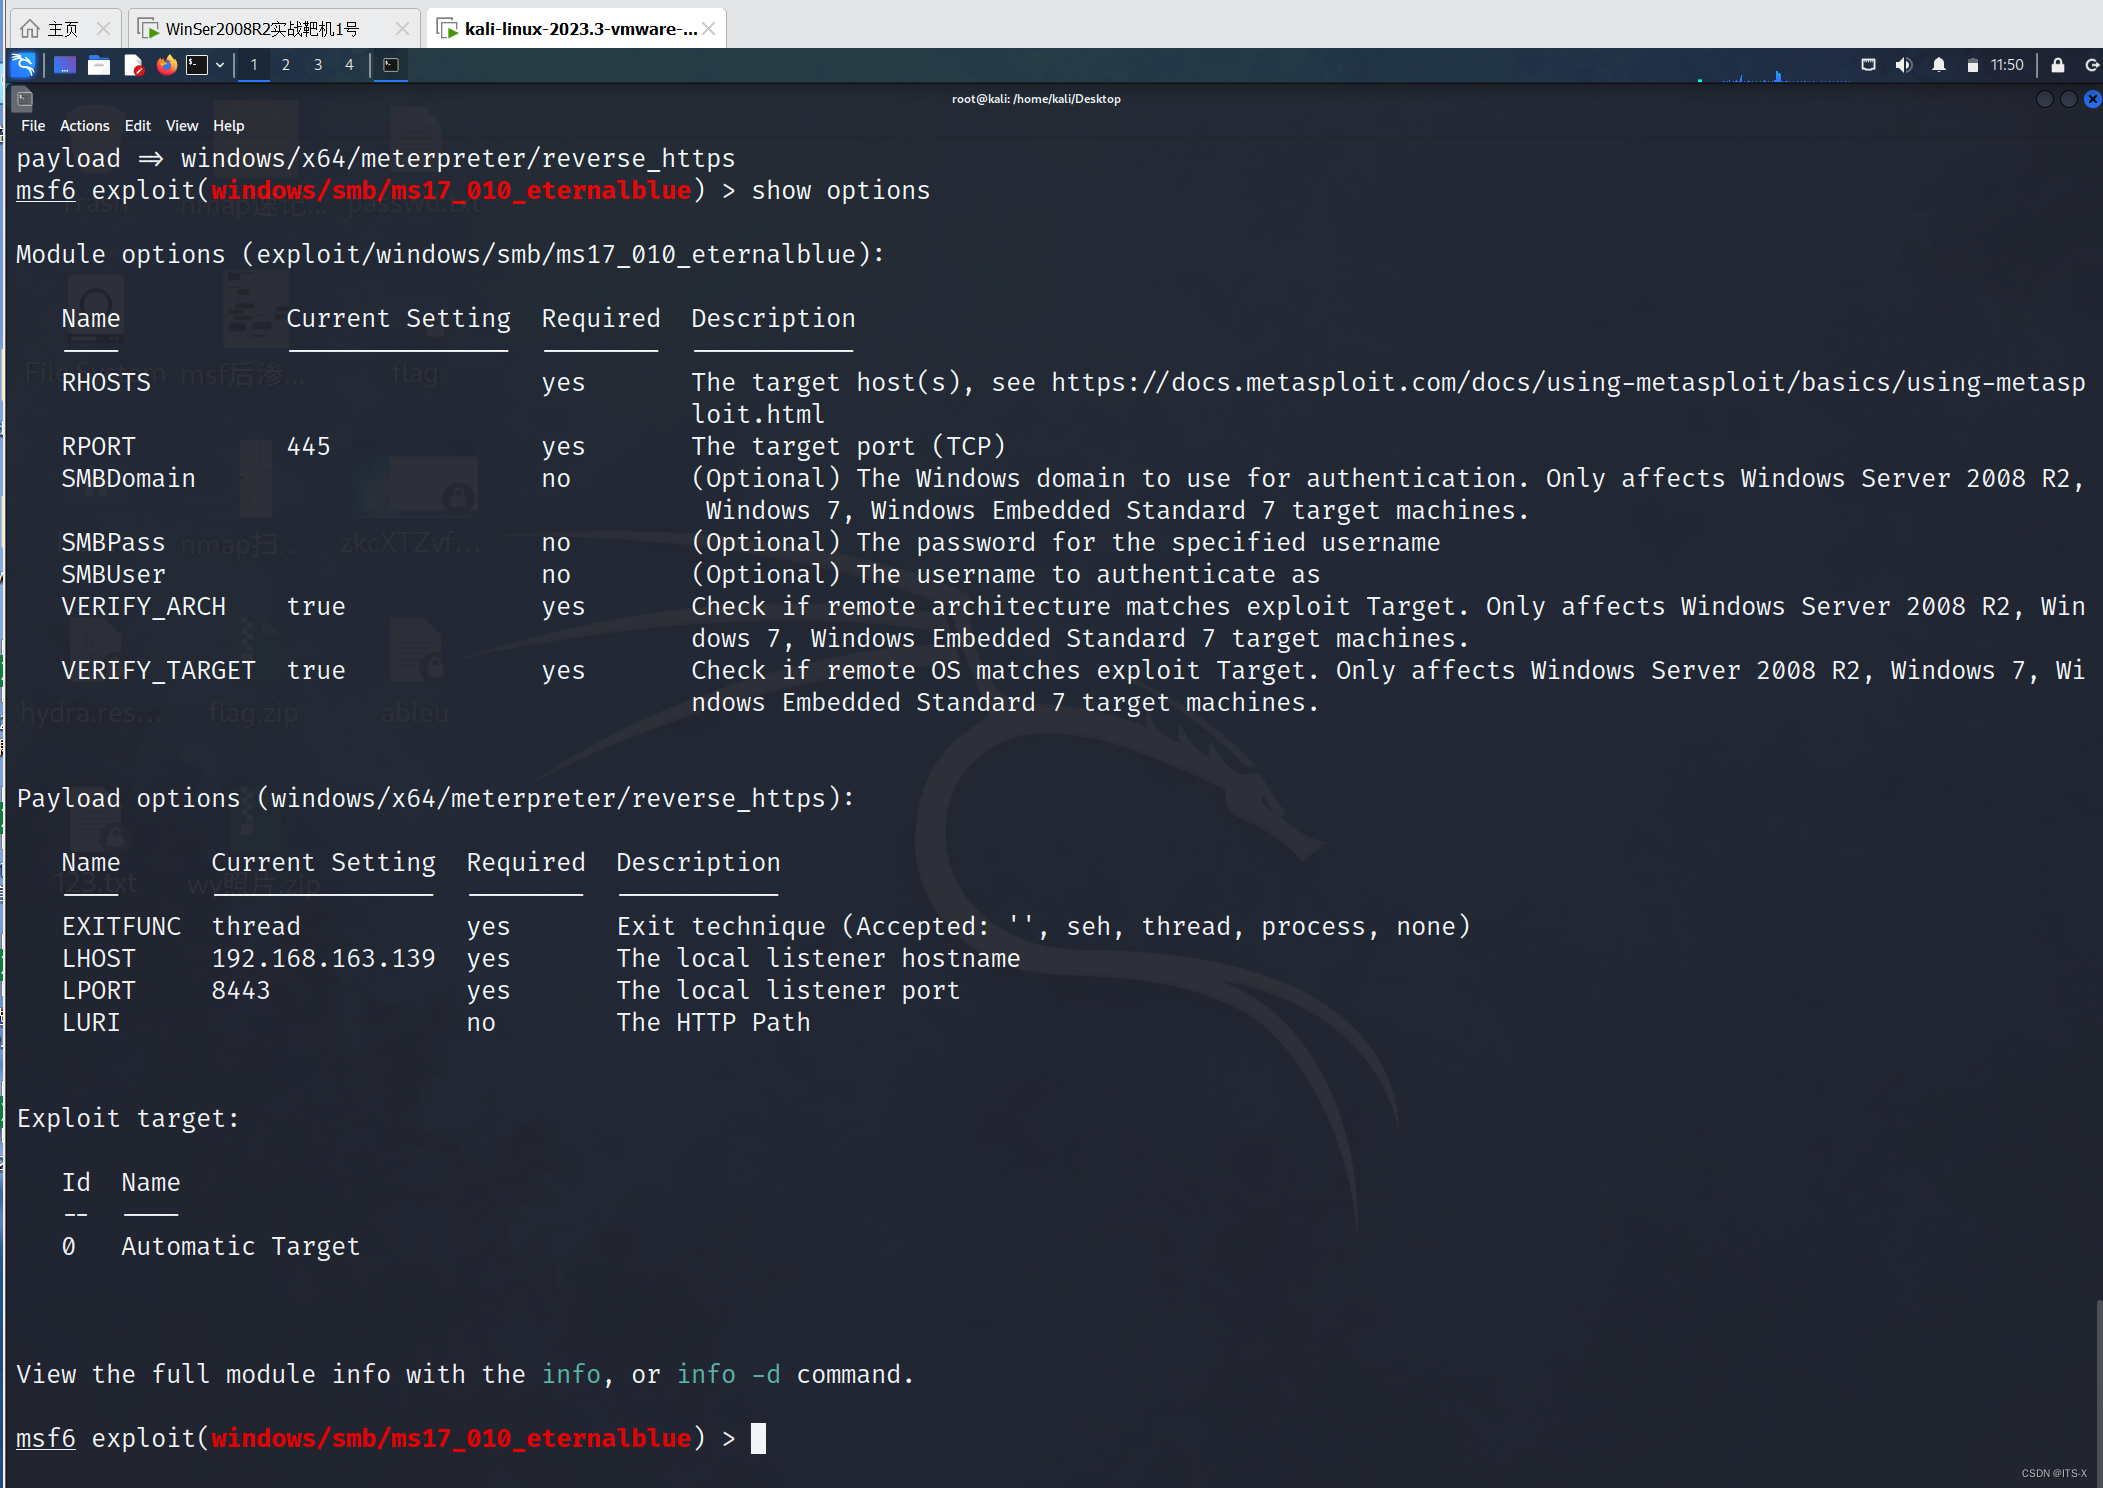Mute audio via the volume tray icon
The image size is (2103, 1488).
1904,65
